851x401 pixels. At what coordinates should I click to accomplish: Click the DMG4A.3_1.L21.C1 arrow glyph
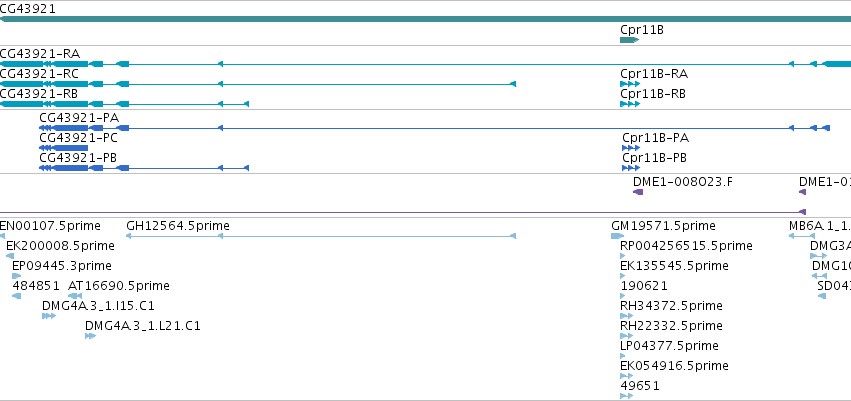tap(91, 336)
